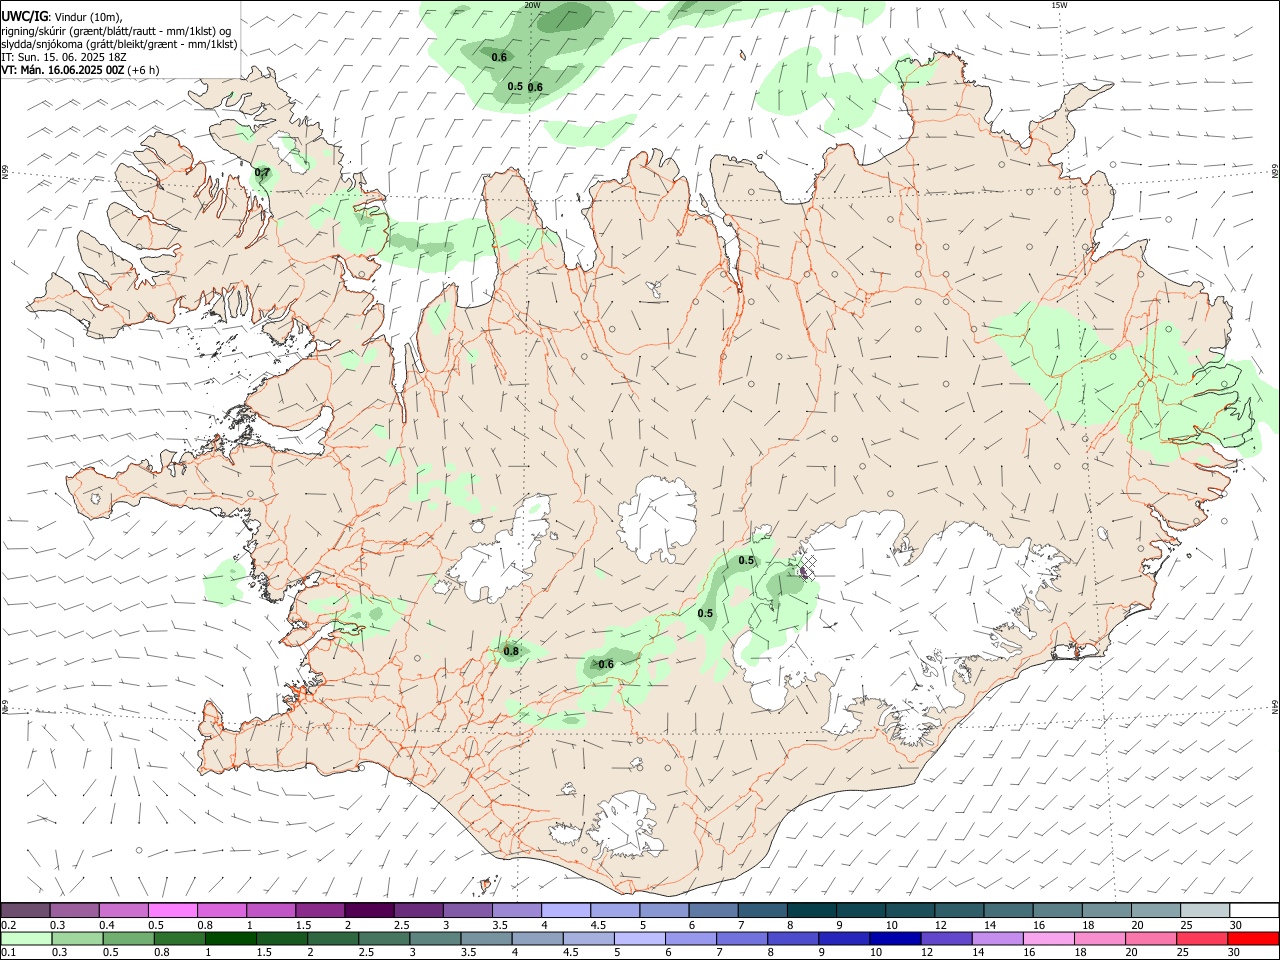Pick the bright pink 0.5 snow legend swatch
The width and height of the screenshot is (1280, 960).
(172, 910)
